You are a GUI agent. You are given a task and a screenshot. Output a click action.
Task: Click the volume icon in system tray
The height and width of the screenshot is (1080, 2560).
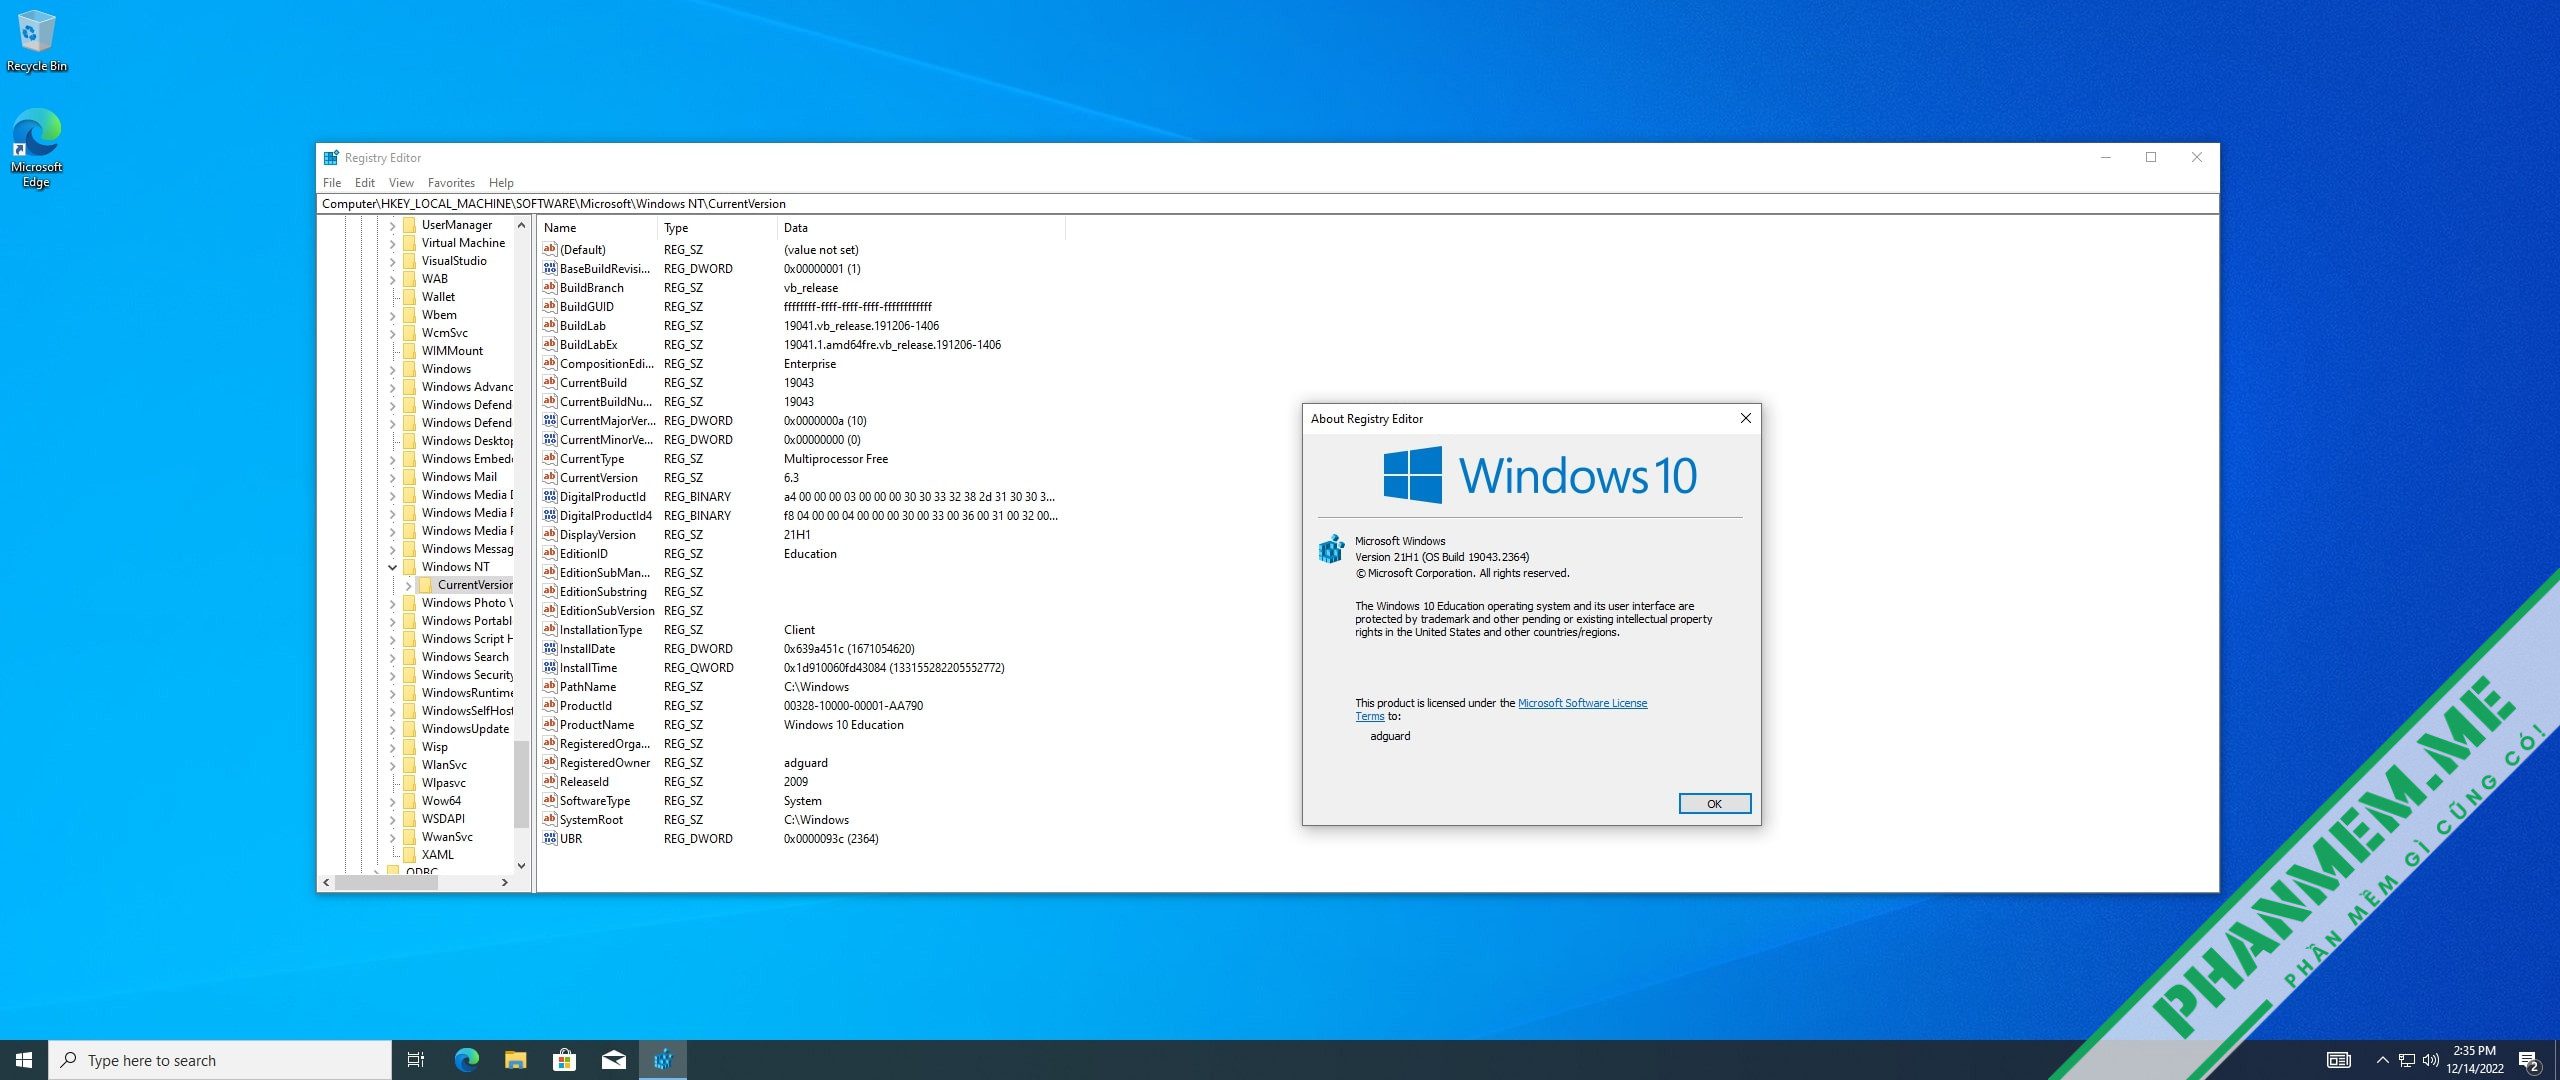pyautogui.click(x=2431, y=1060)
